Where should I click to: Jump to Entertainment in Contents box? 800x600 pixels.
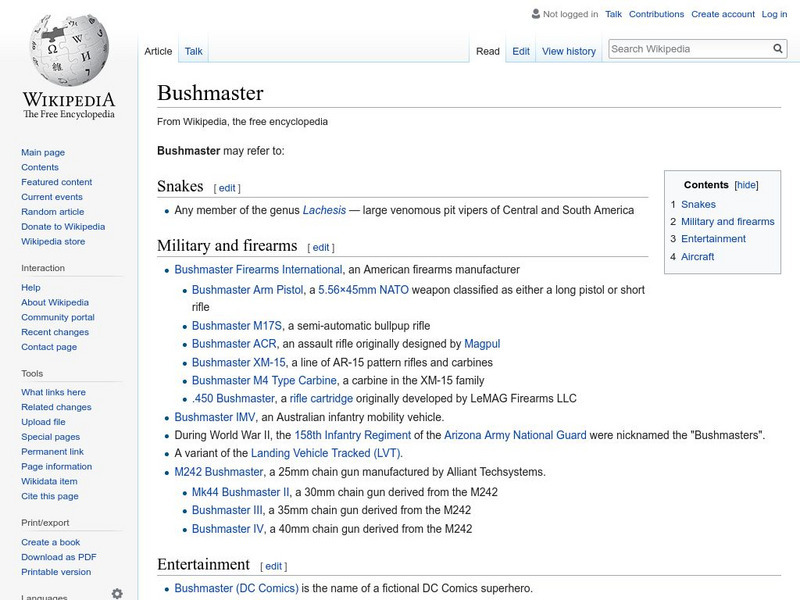click(x=713, y=239)
